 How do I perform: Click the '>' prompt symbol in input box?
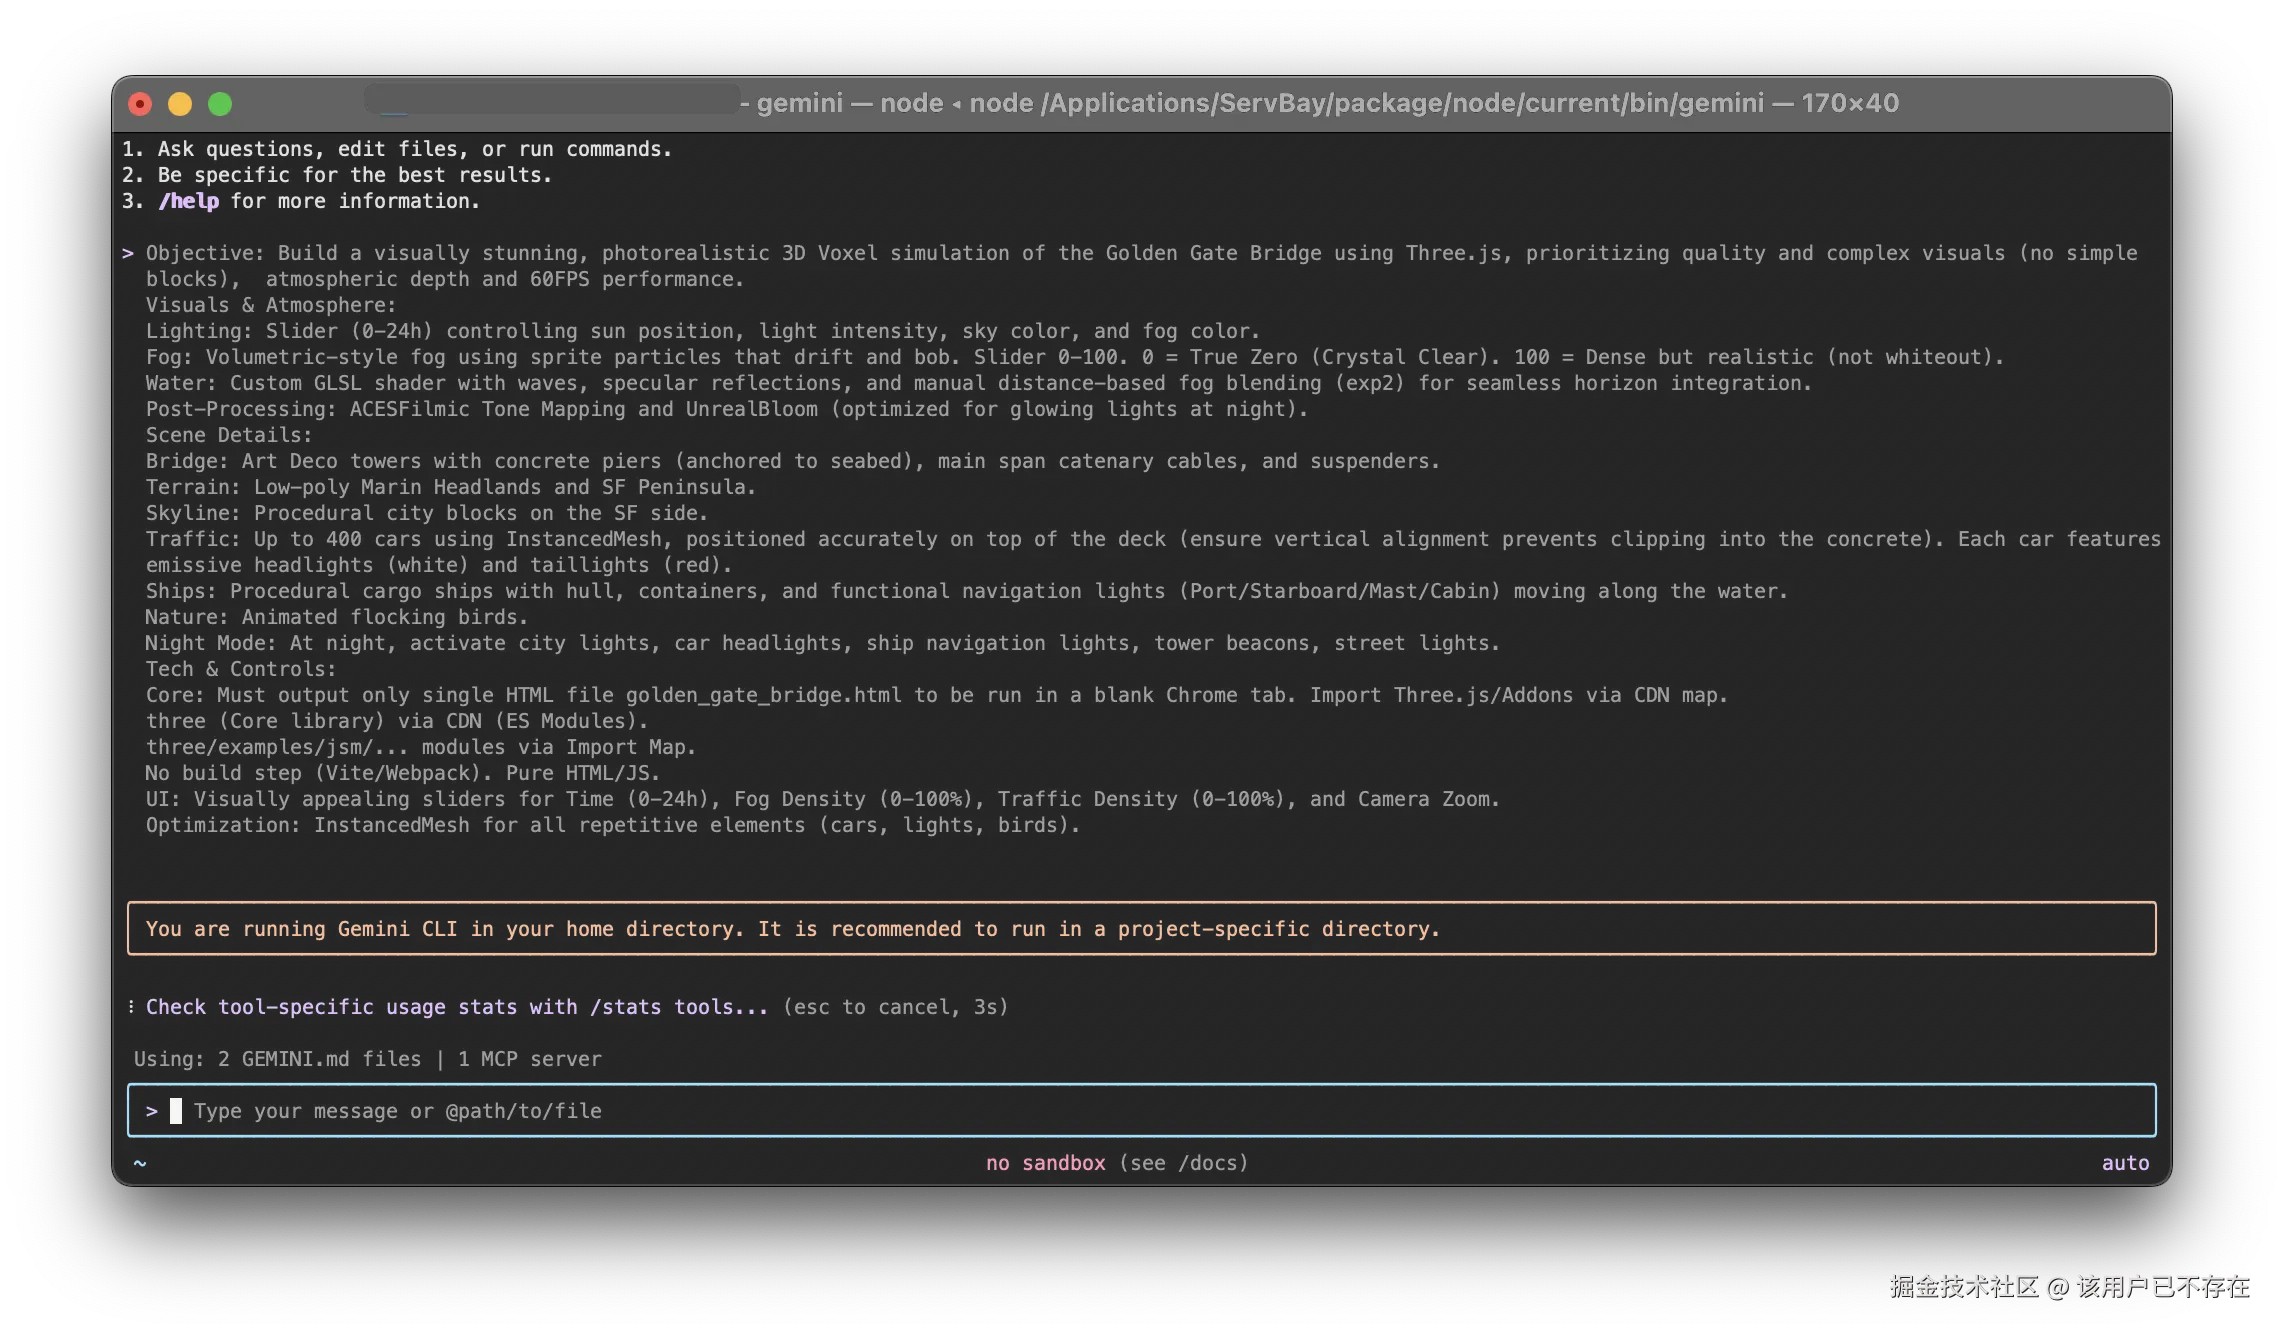pos(152,1111)
